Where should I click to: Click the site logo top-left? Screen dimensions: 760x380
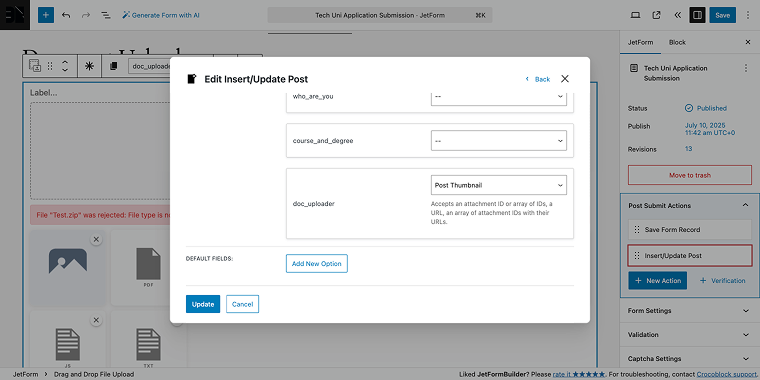point(15,15)
